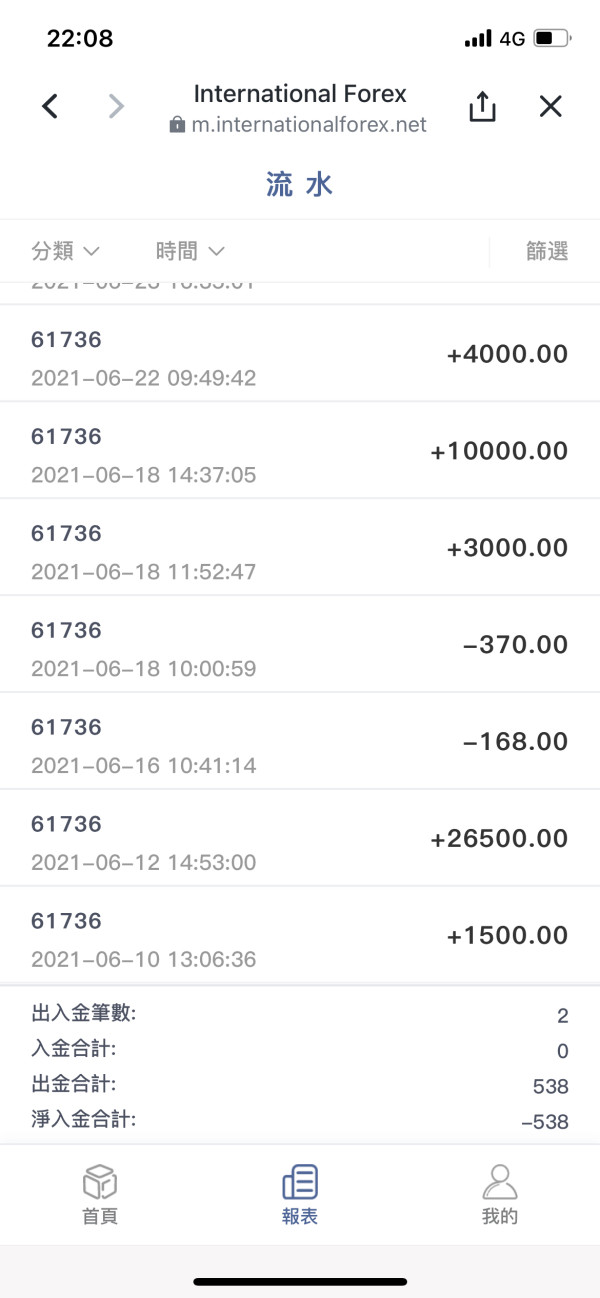View the -168.00 transaction from 2021-06-16
Viewport: 600px width, 1298px height.
point(300,742)
